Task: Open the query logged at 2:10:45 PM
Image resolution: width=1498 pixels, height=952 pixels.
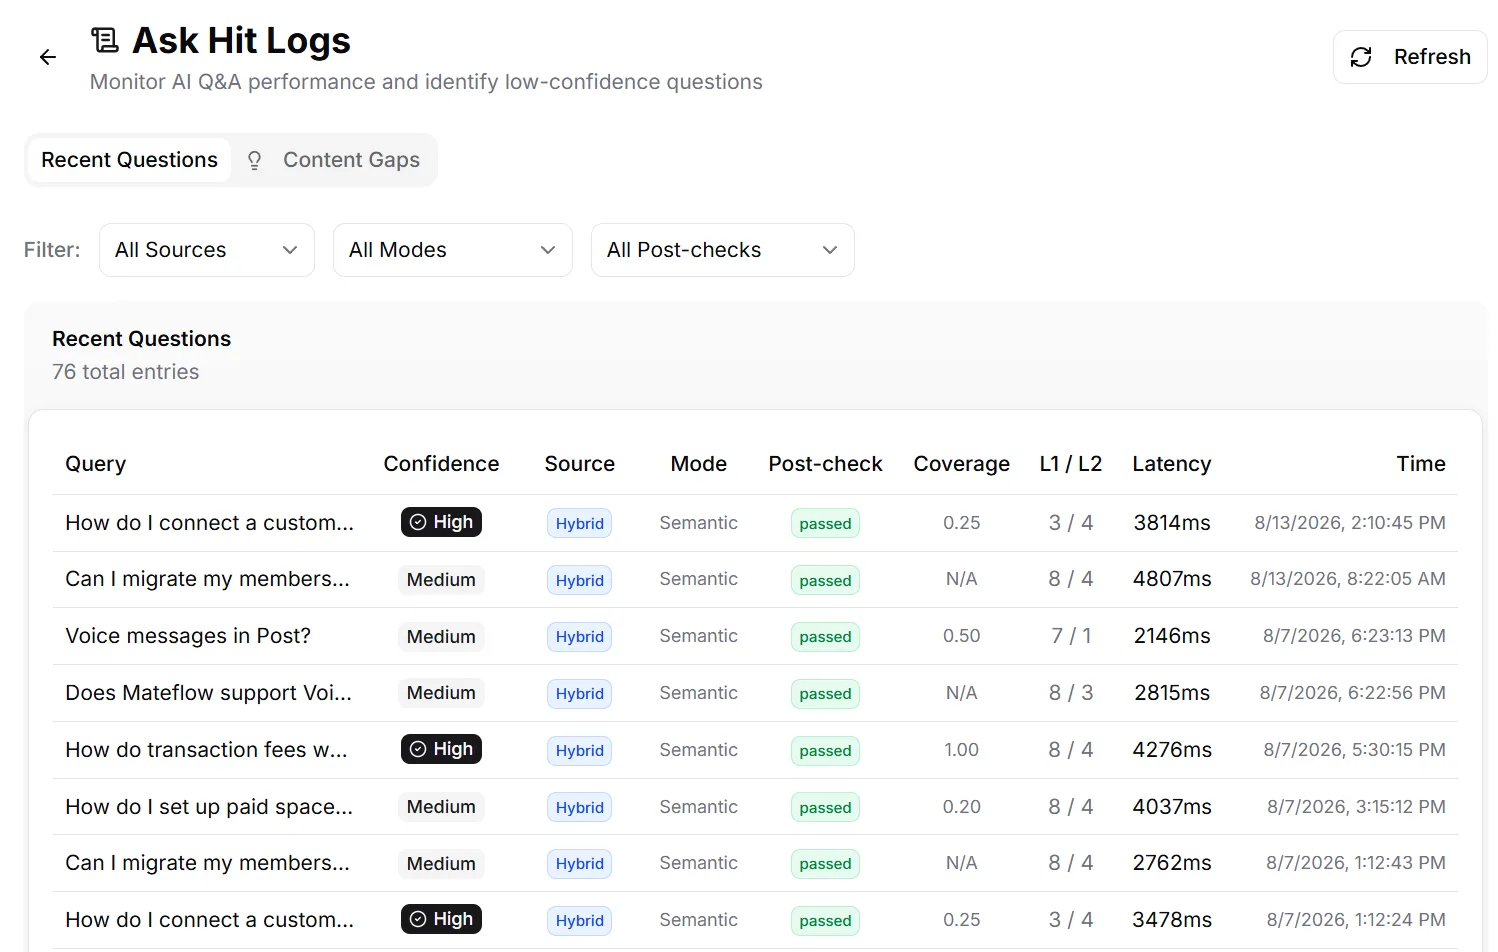Action: (x=210, y=523)
